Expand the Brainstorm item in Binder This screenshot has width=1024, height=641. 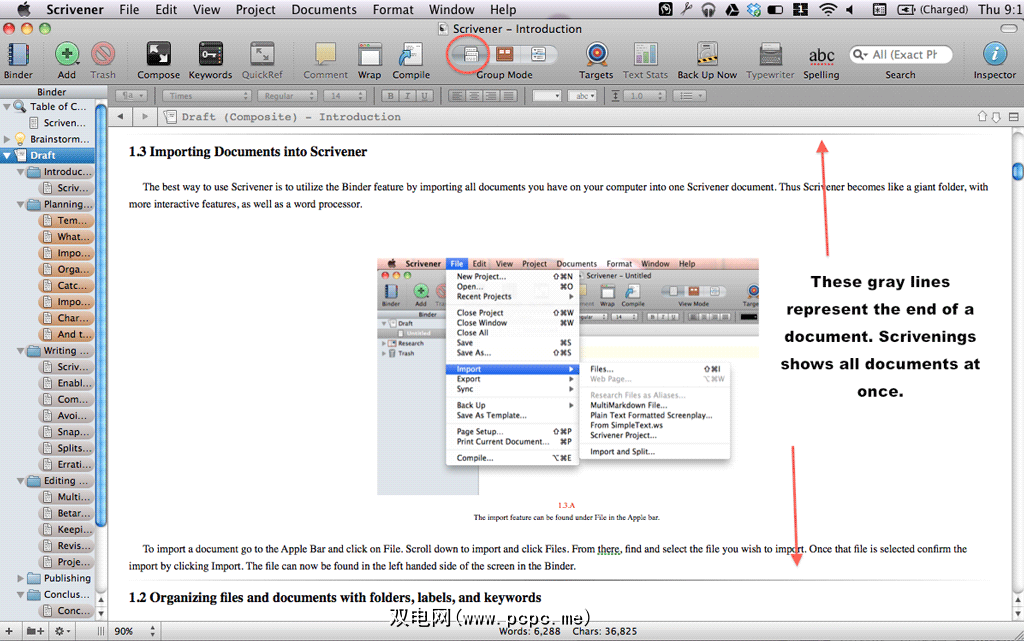(8, 139)
